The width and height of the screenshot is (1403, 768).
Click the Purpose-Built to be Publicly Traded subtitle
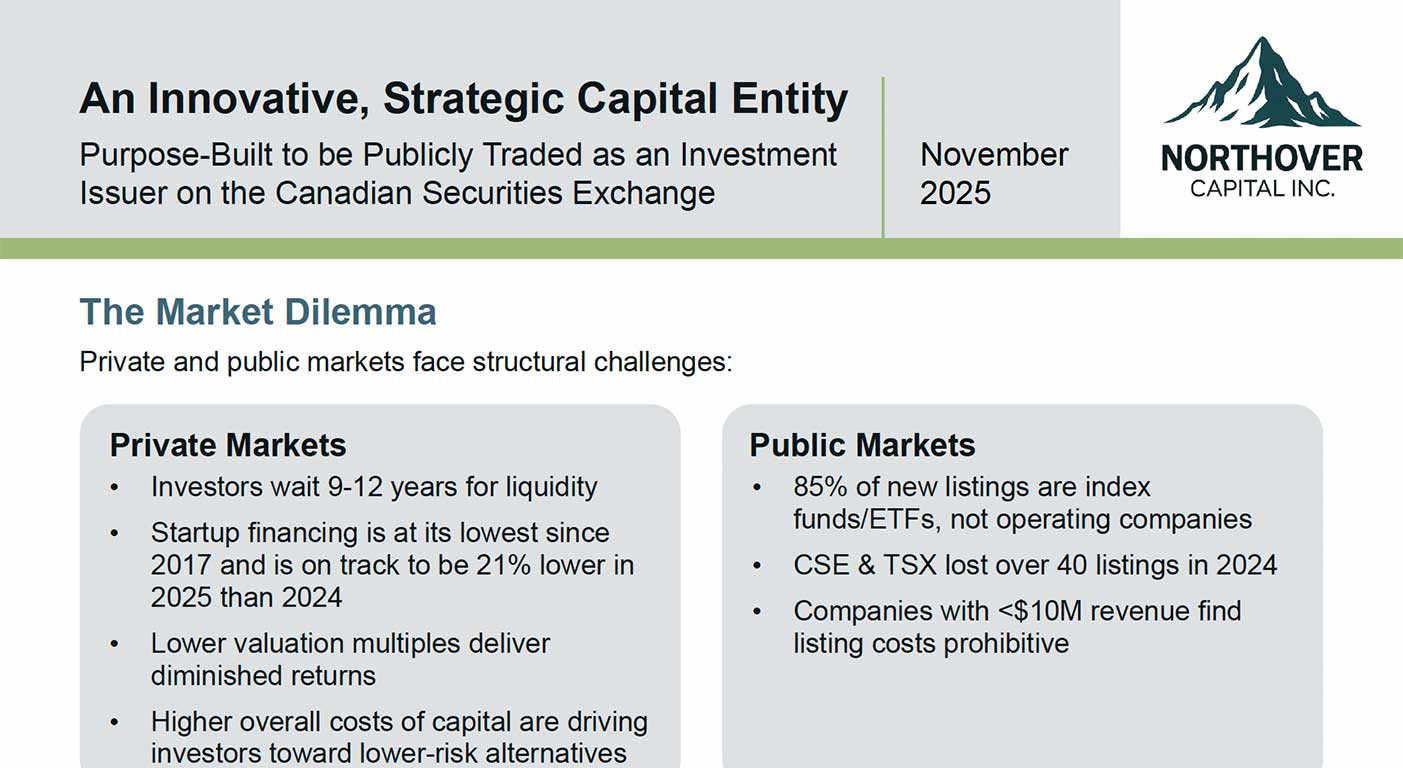point(458,173)
